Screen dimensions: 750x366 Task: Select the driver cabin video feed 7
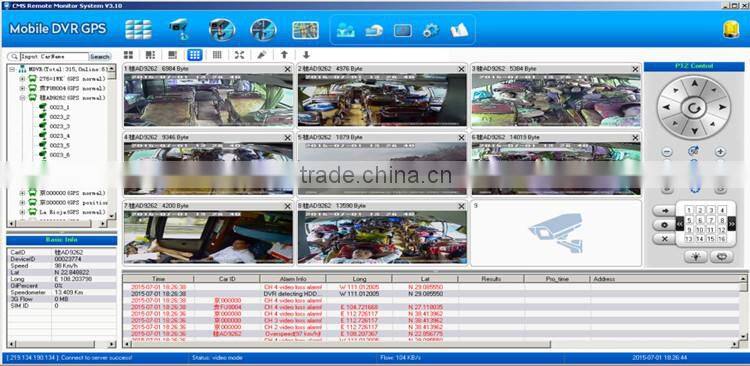208,237
